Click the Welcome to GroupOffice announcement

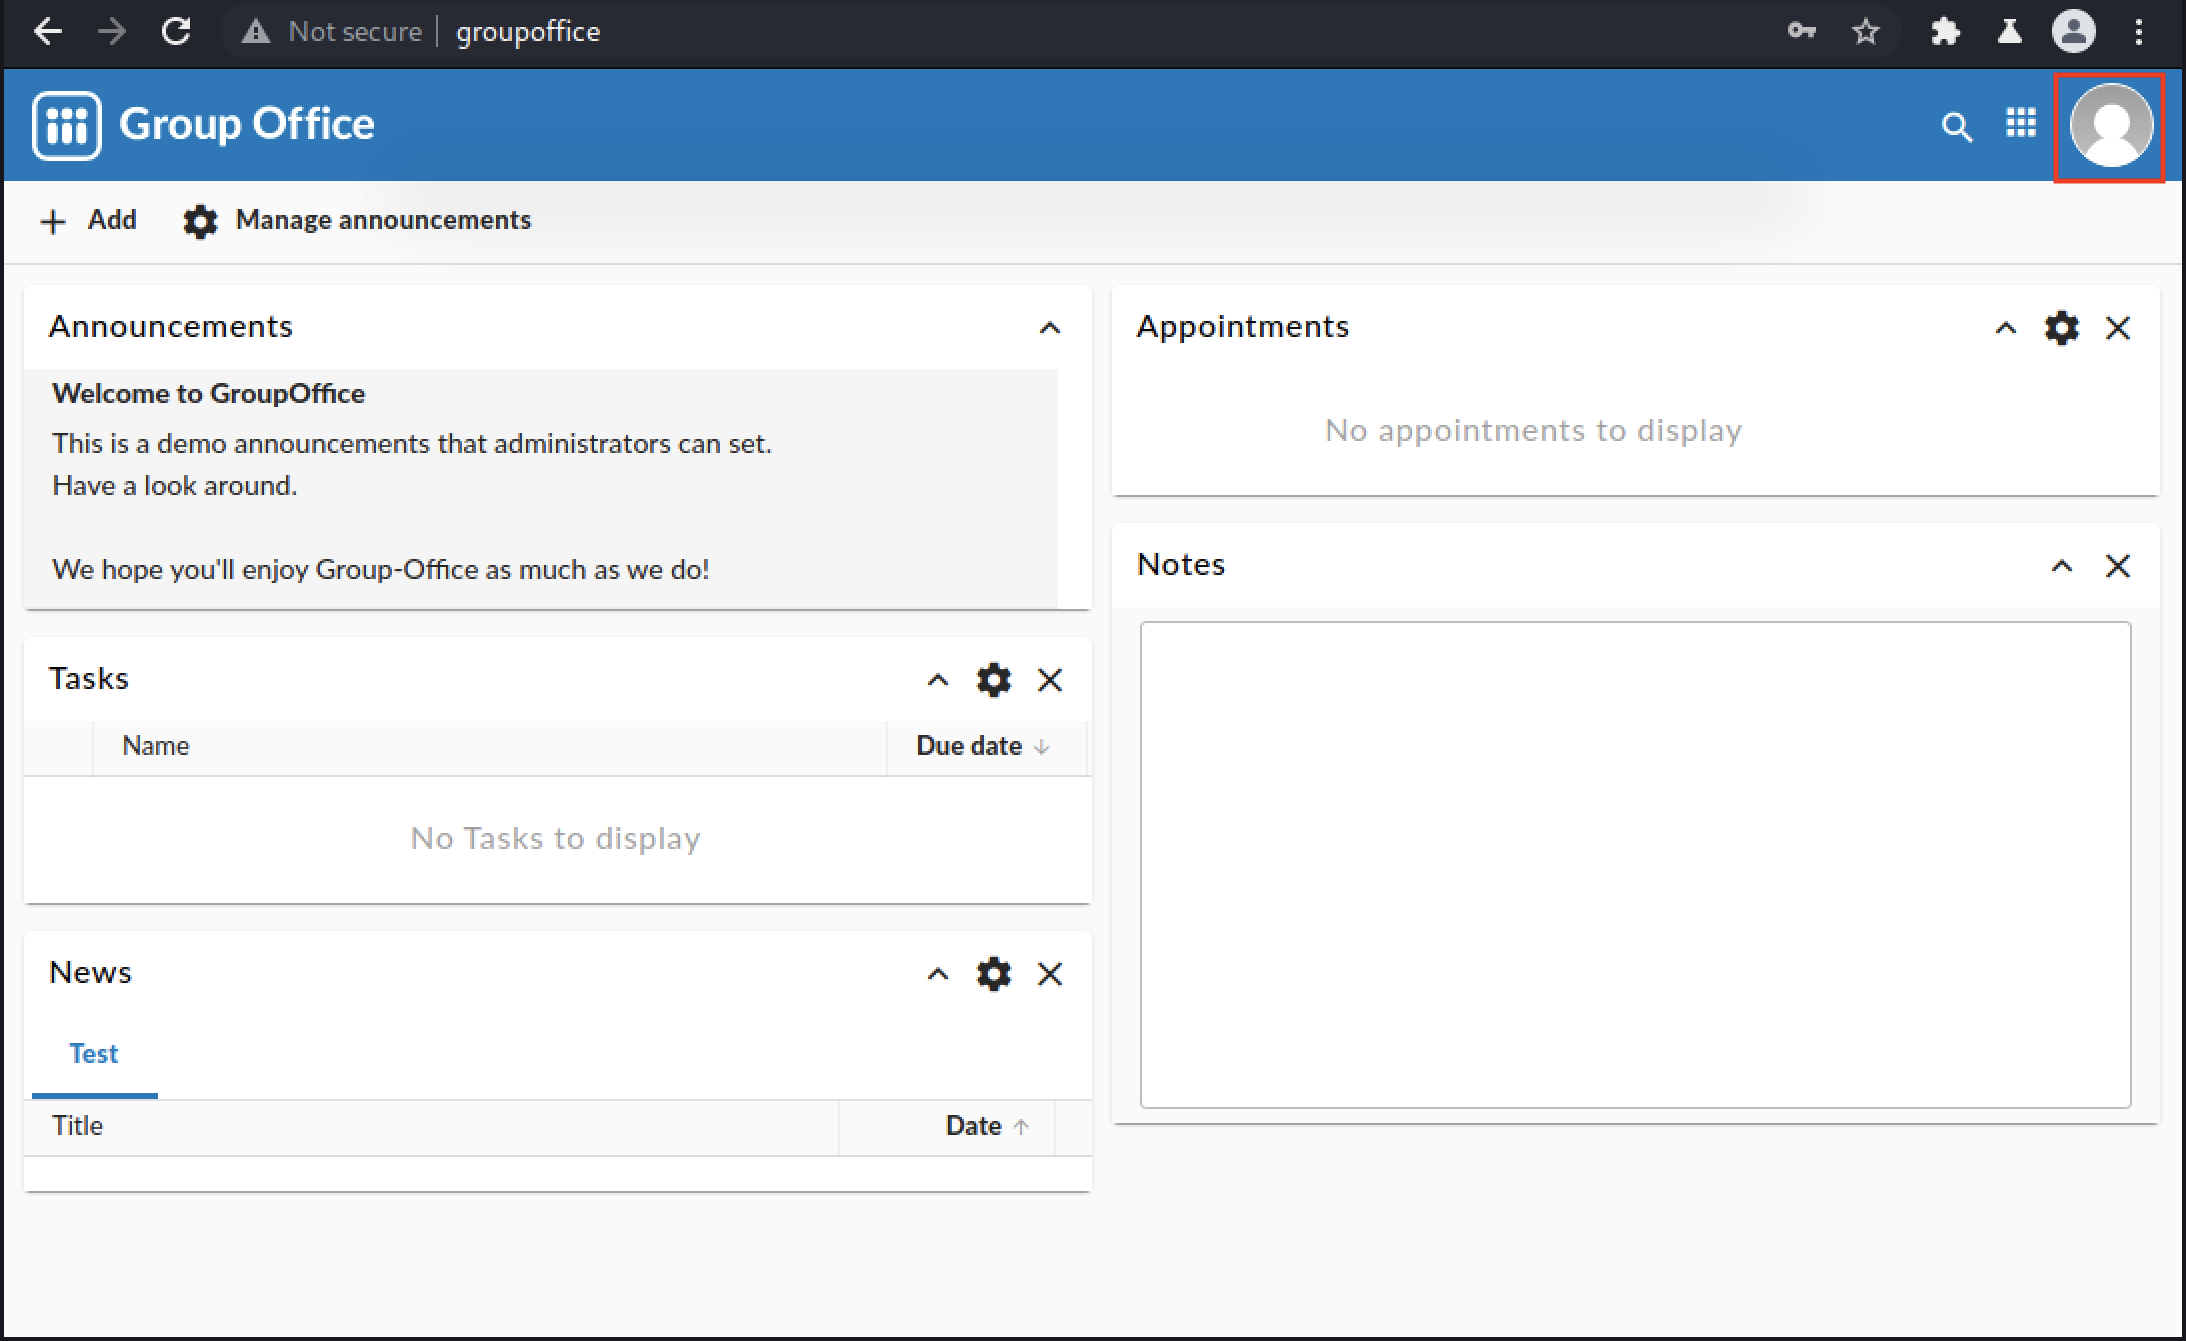pyautogui.click(x=209, y=394)
